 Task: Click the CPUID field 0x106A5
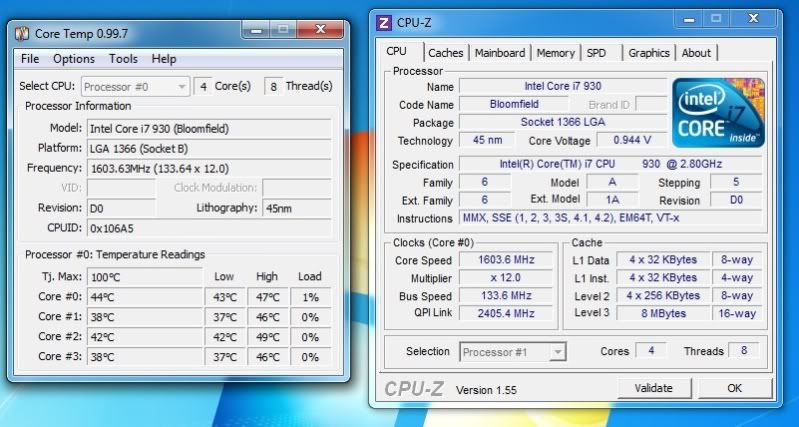click(209, 228)
